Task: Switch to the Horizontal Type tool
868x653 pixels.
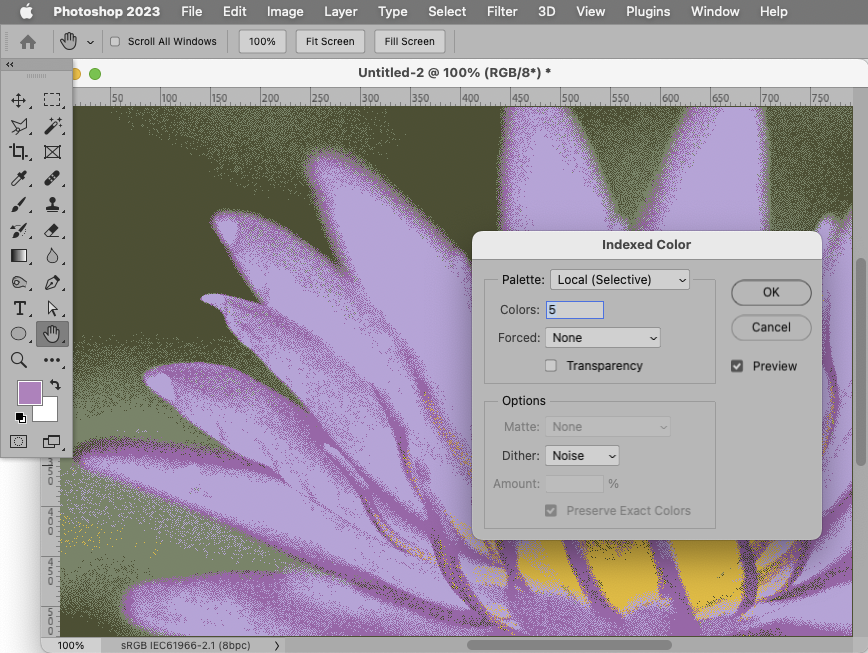Action: pos(18,309)
